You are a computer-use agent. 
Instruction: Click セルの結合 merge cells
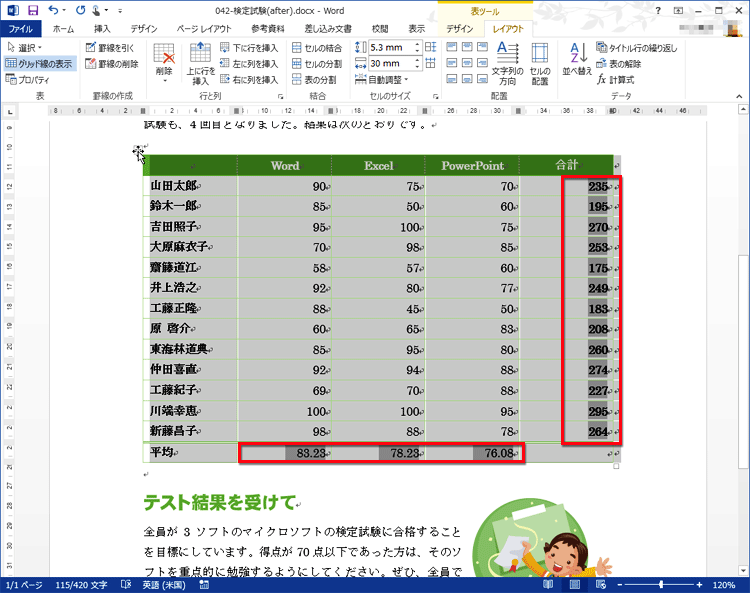[x=317, y=48]
